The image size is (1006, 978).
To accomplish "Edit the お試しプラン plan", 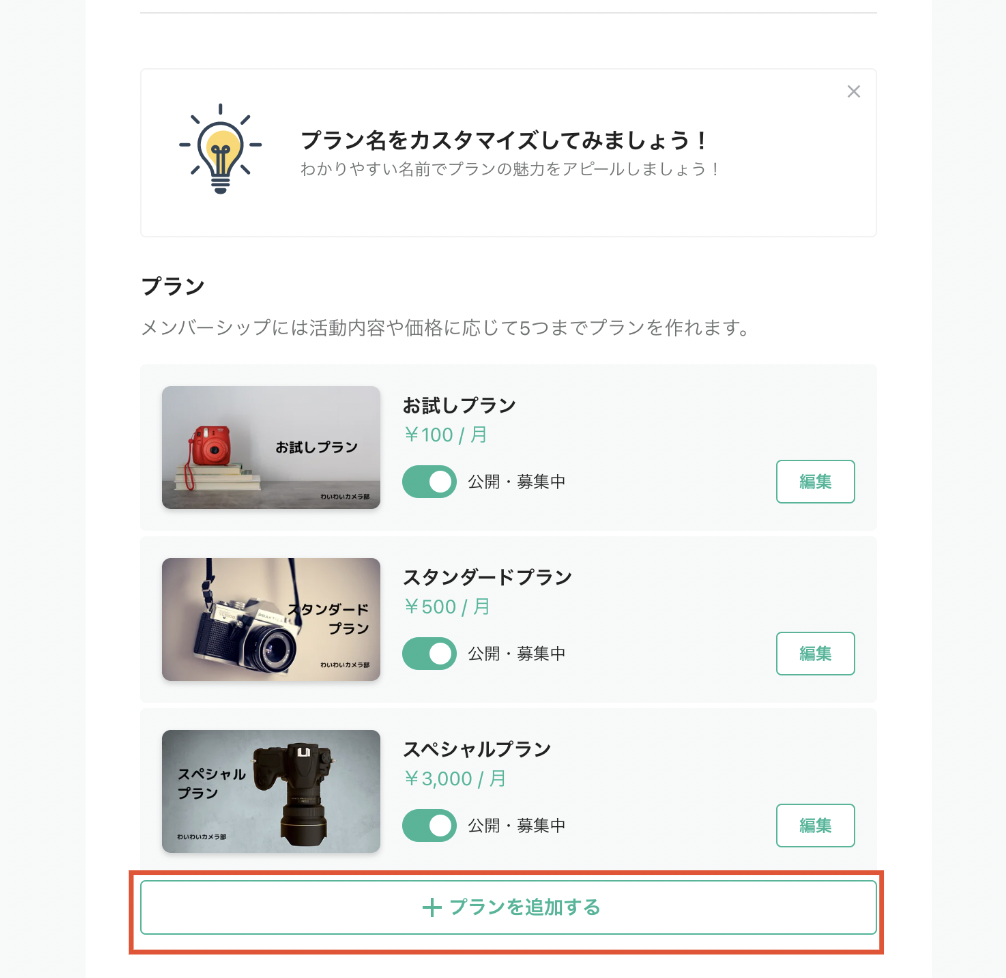I will pos(815,482).
